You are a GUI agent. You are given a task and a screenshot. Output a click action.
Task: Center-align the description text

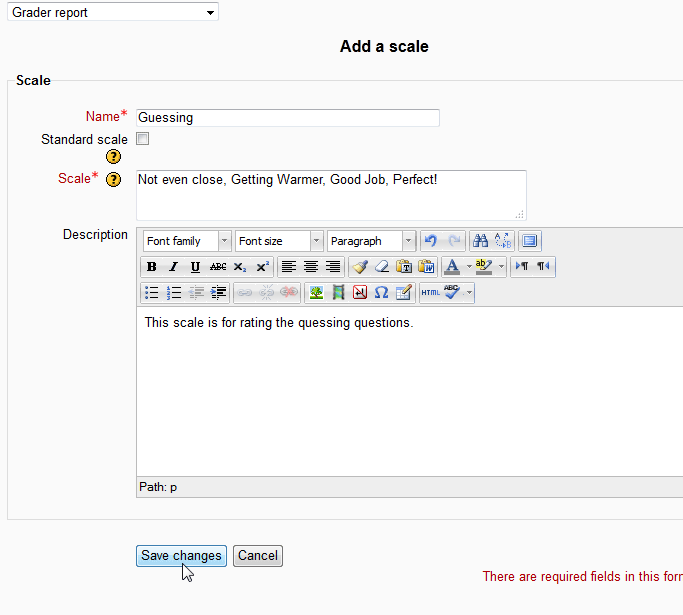311,267
